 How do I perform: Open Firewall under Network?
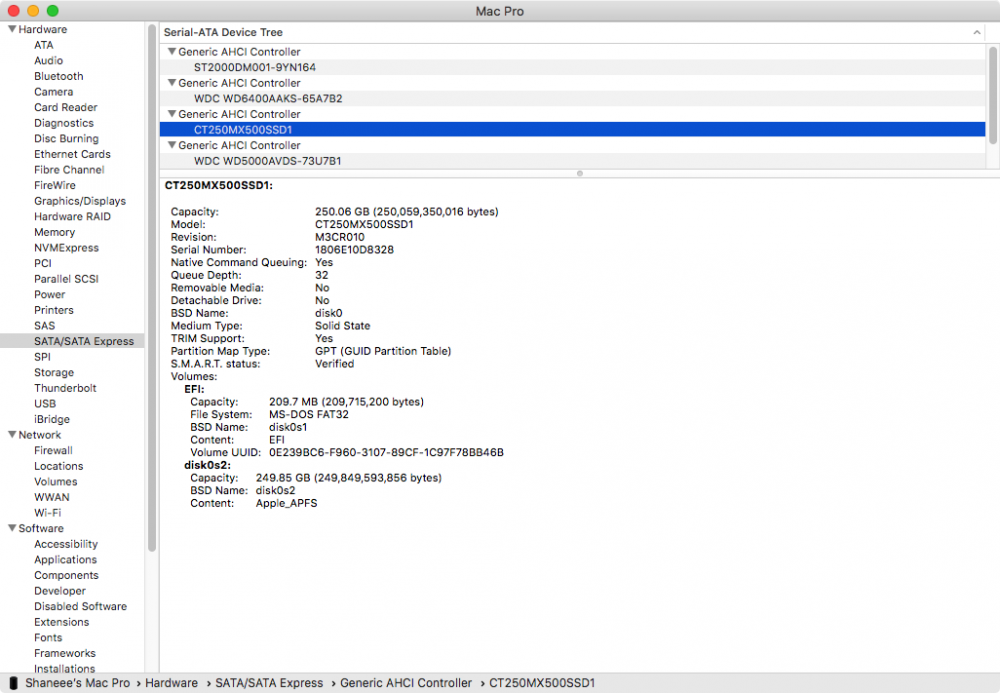(x=53, y=451)
